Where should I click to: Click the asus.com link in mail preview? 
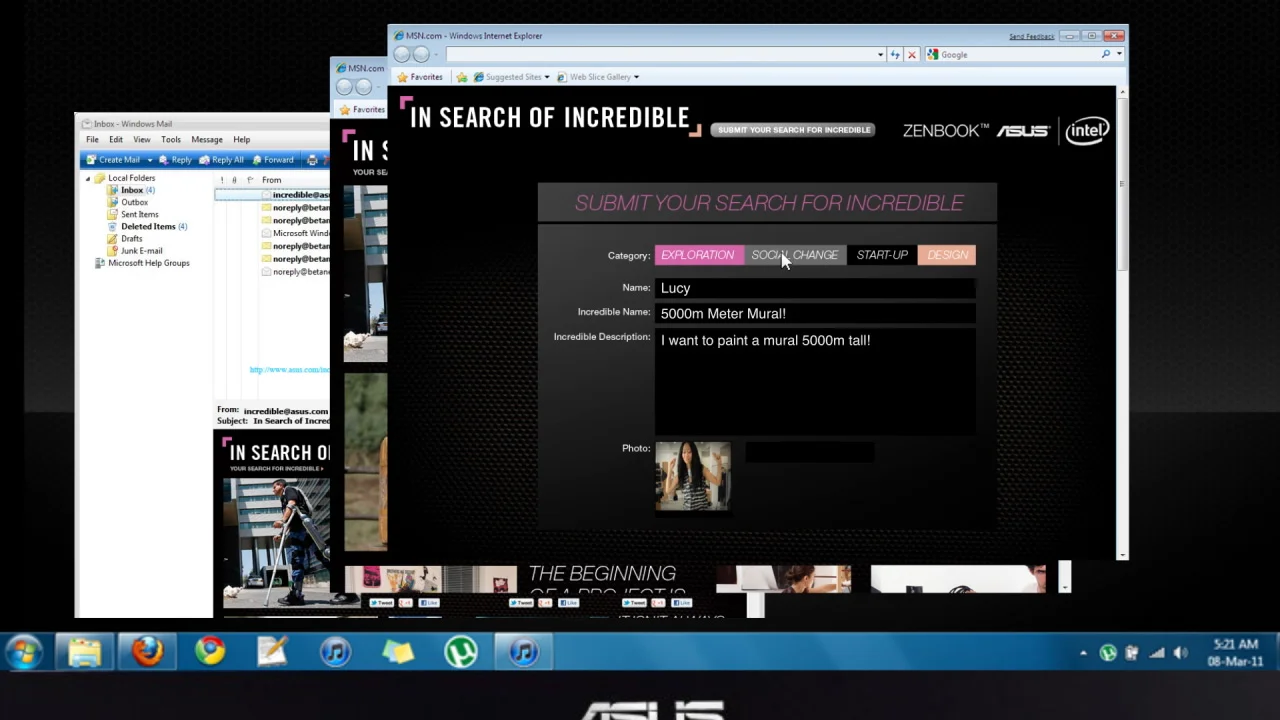coord(289,370)
